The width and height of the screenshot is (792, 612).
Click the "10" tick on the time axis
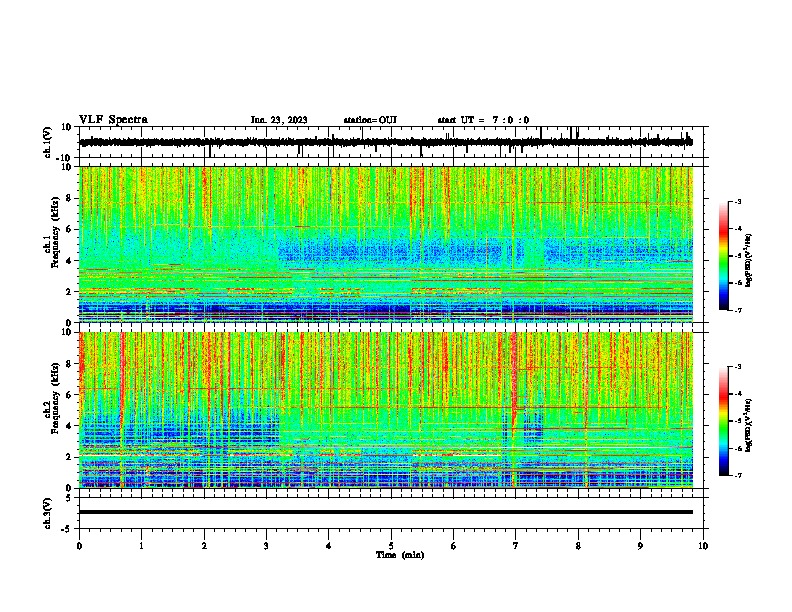click(703, 546)
